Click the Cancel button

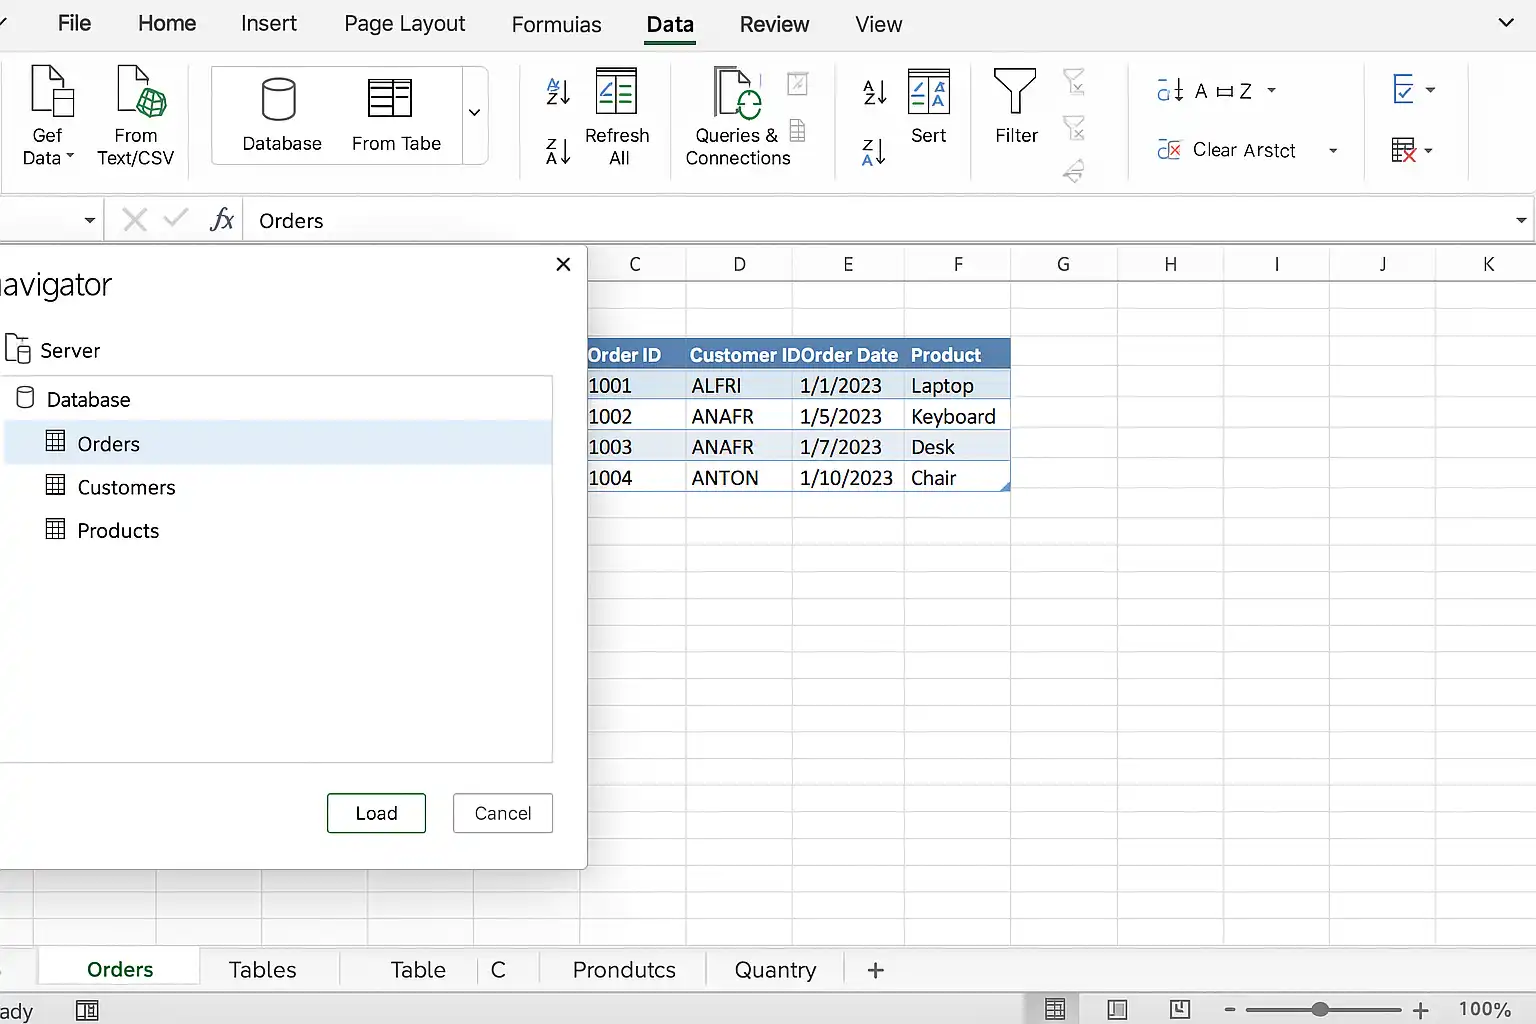pyautogui.click(x=503, y=813)
